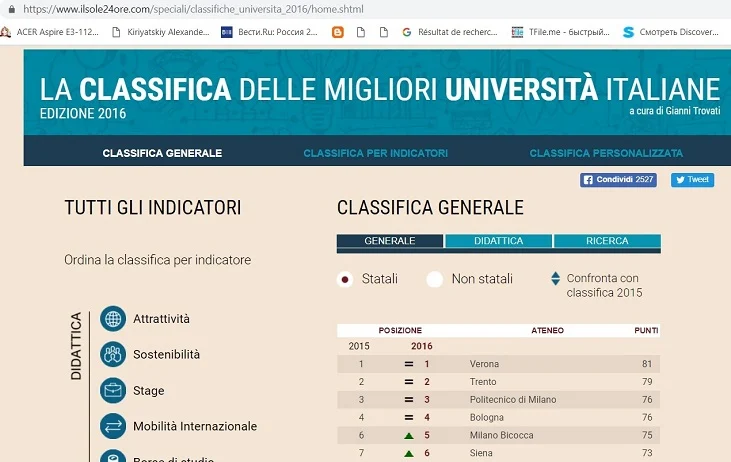Screen dimensions: 731x462
Task: Click the equals sign in Bologna row
Action: (x=409, y=417)
